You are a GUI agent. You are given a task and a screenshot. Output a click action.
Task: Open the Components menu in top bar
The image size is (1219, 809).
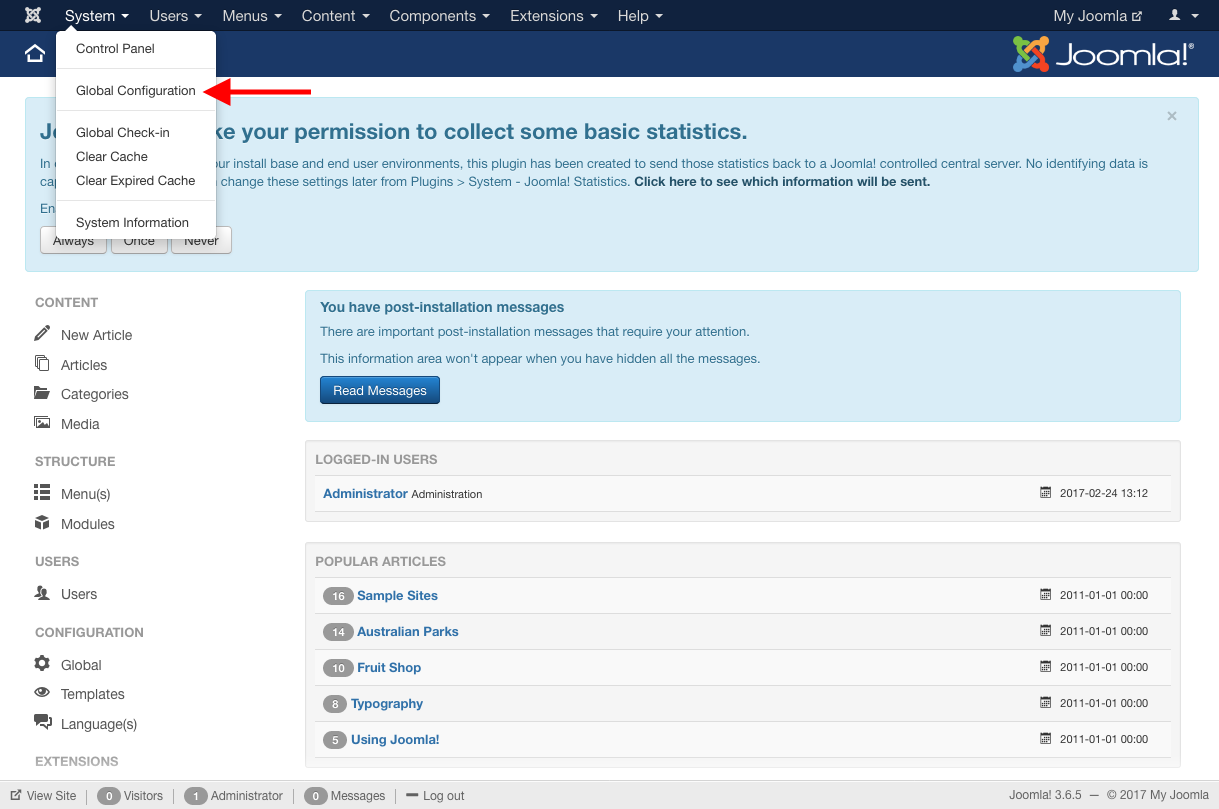(x=439, y=16)
